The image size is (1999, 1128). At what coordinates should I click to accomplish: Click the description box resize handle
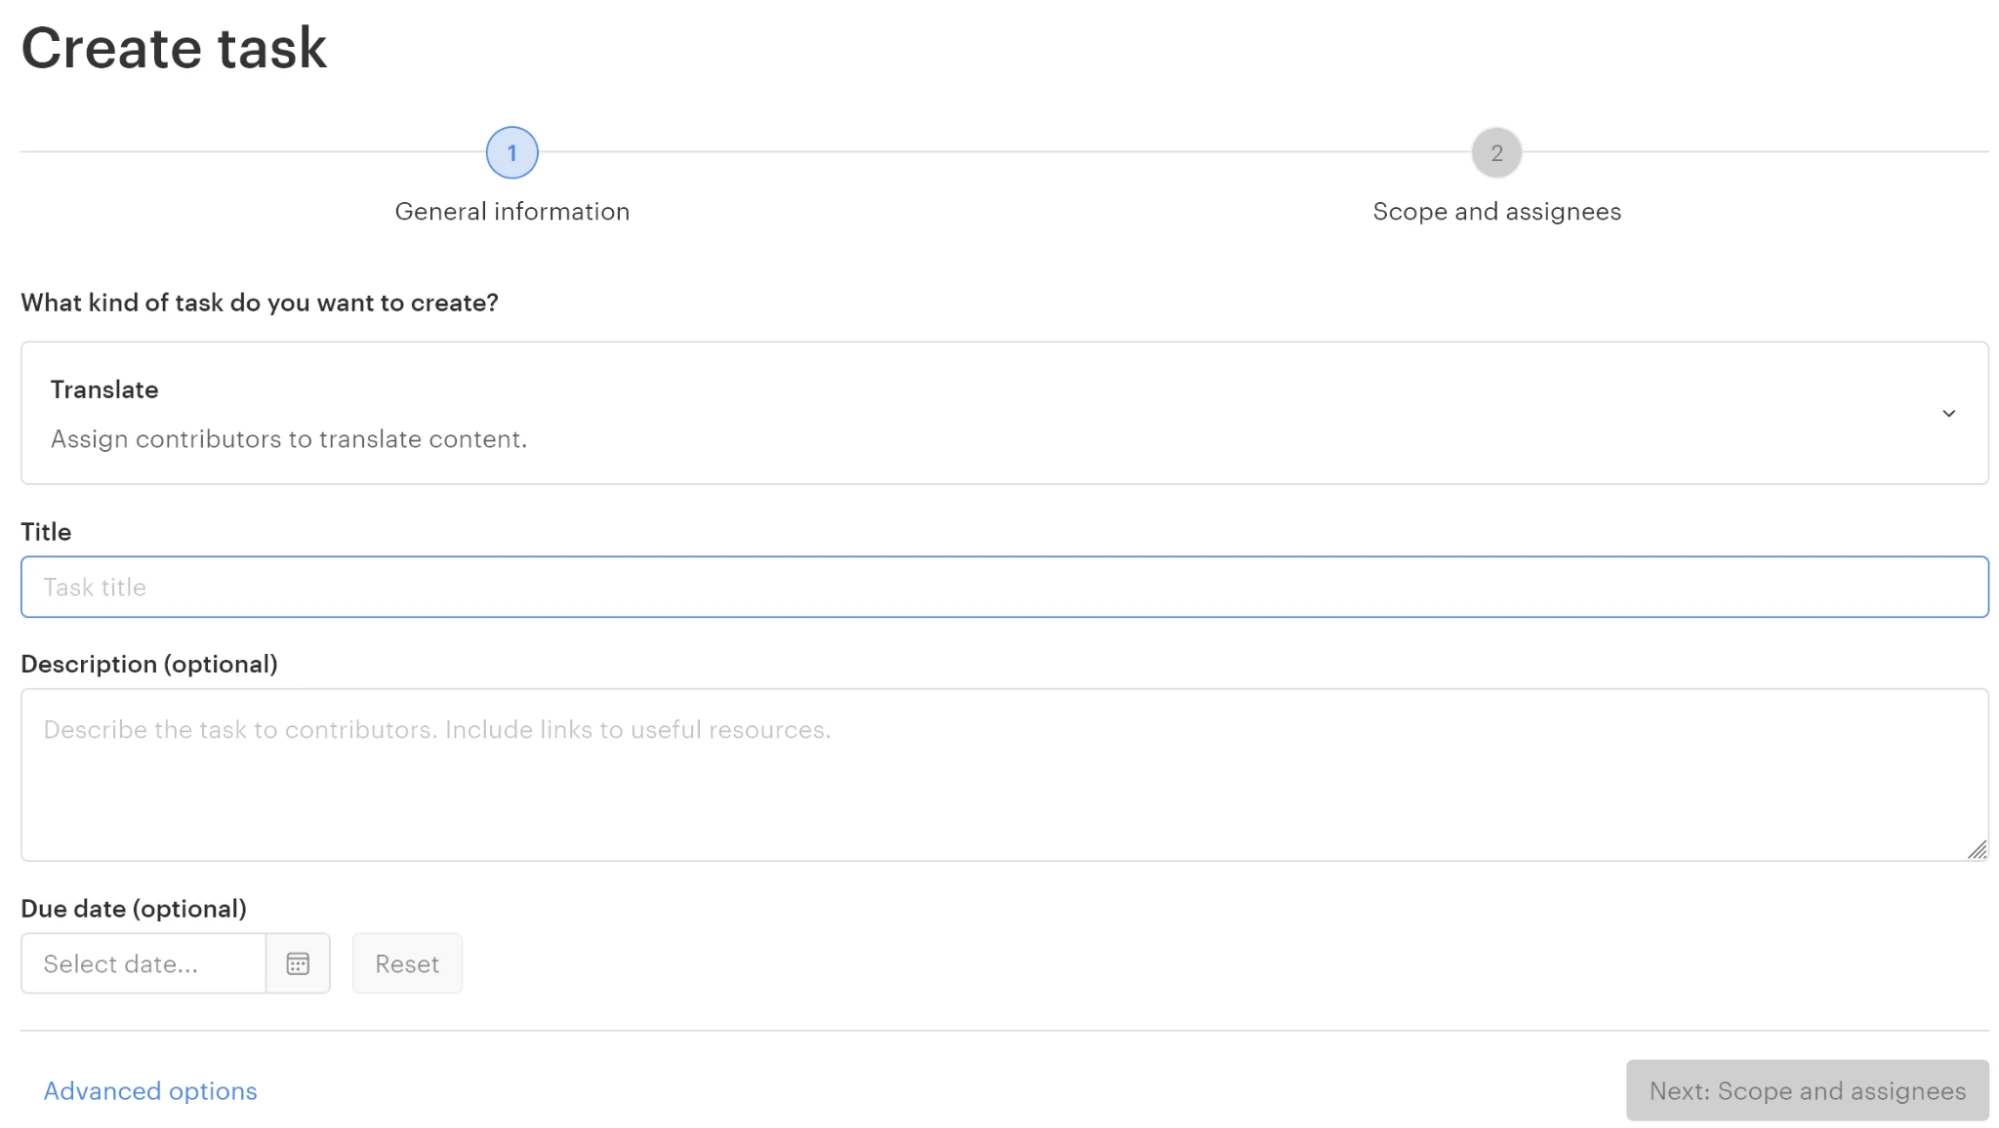[1977, 850]
